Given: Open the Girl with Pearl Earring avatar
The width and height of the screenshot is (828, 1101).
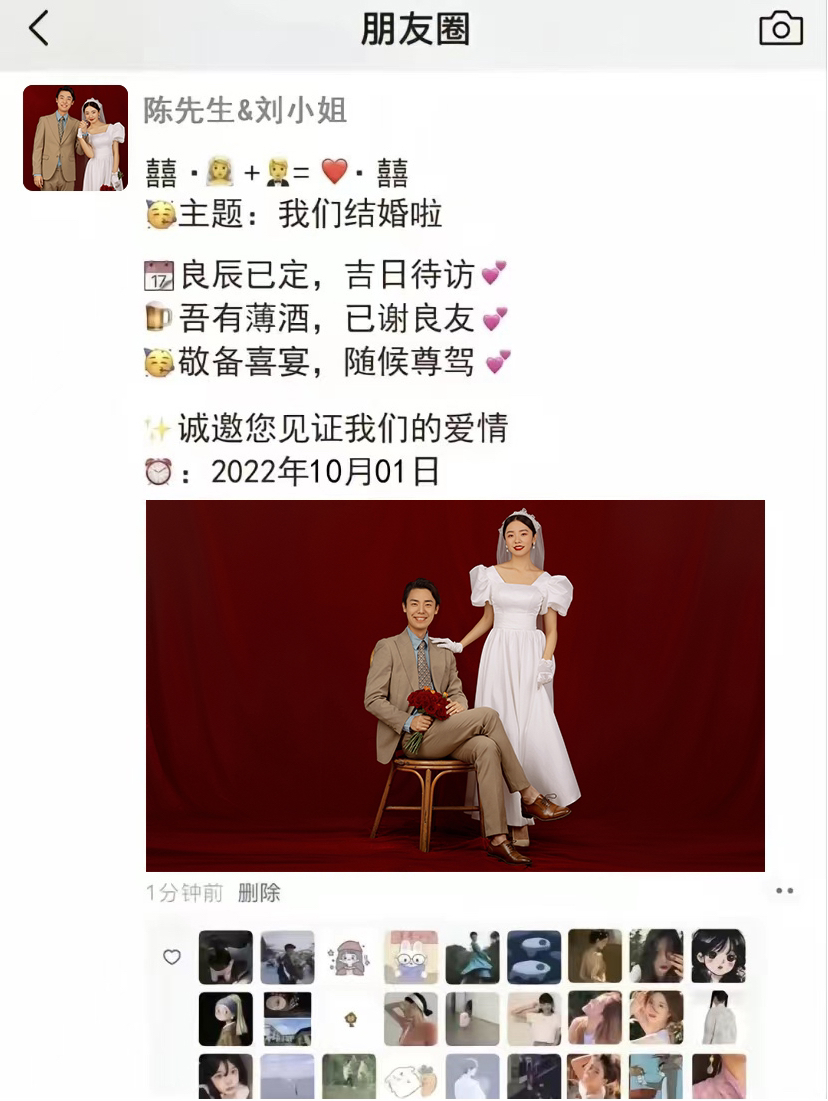Looking at the screenshot, I should click(x=225, y=1019).
